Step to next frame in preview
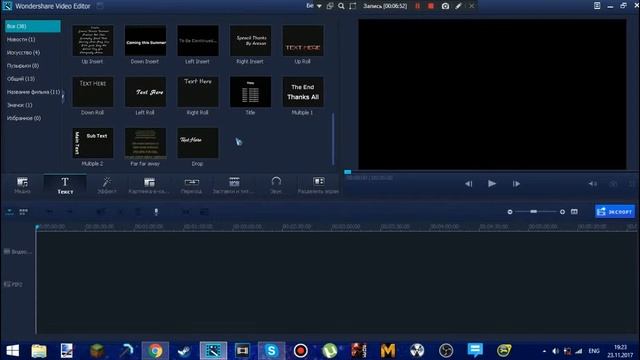The width and height of the screenshot is (640, 360). click(x=516, y=184)
